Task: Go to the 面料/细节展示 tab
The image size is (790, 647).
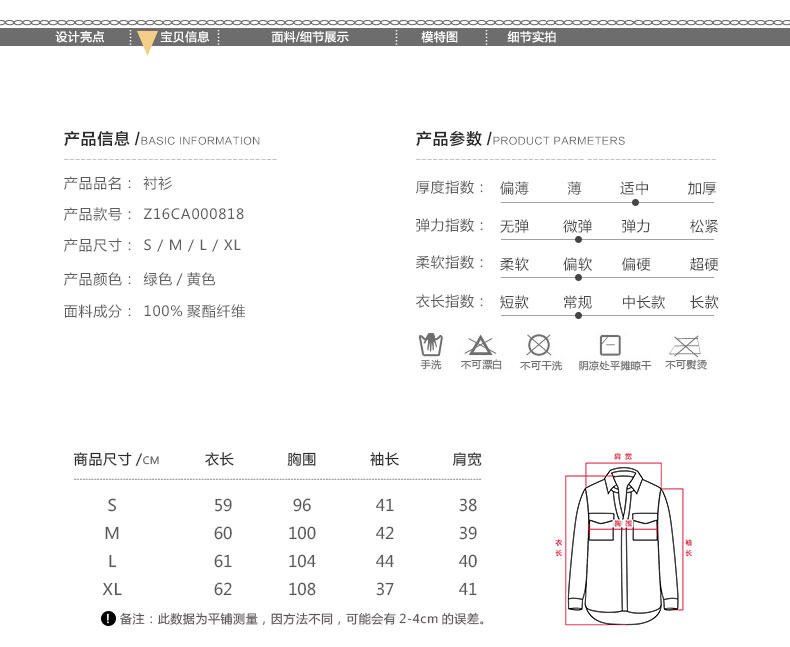Action: point(310,37)
